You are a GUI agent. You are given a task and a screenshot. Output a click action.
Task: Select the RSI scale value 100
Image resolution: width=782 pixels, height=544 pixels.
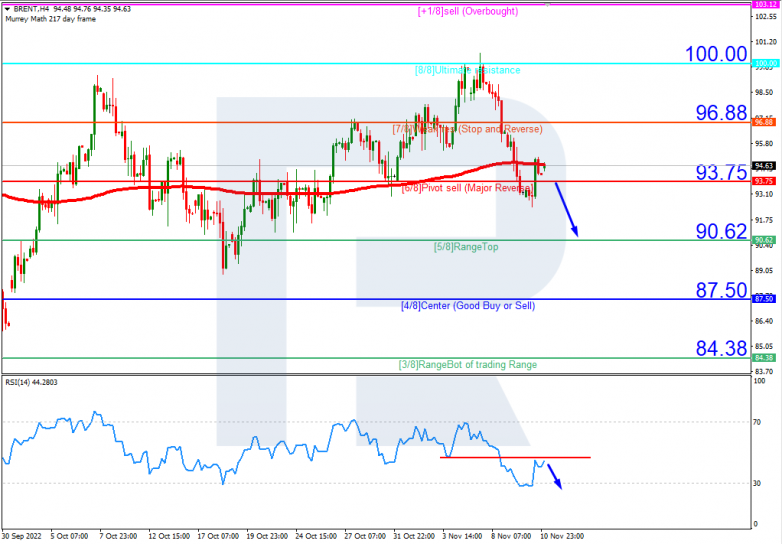759,381
